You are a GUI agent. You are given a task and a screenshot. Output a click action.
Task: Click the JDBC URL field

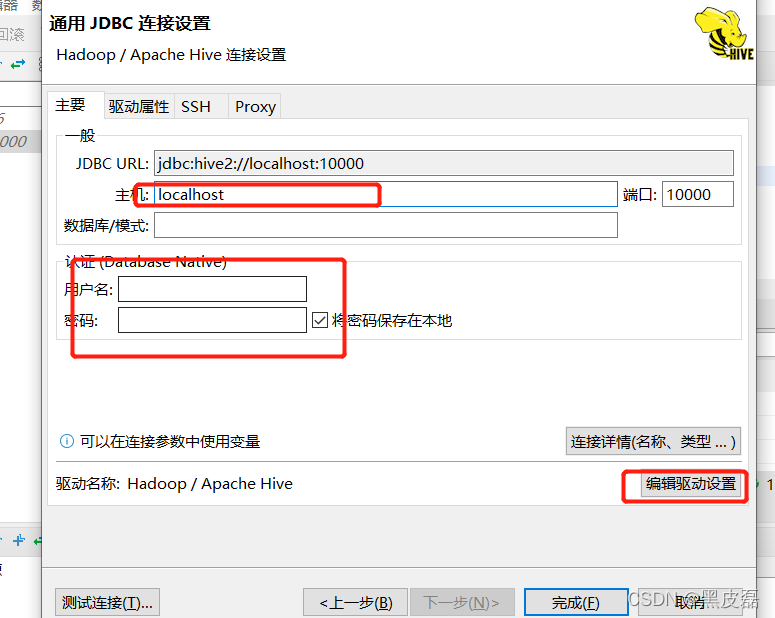click(443, 163)
